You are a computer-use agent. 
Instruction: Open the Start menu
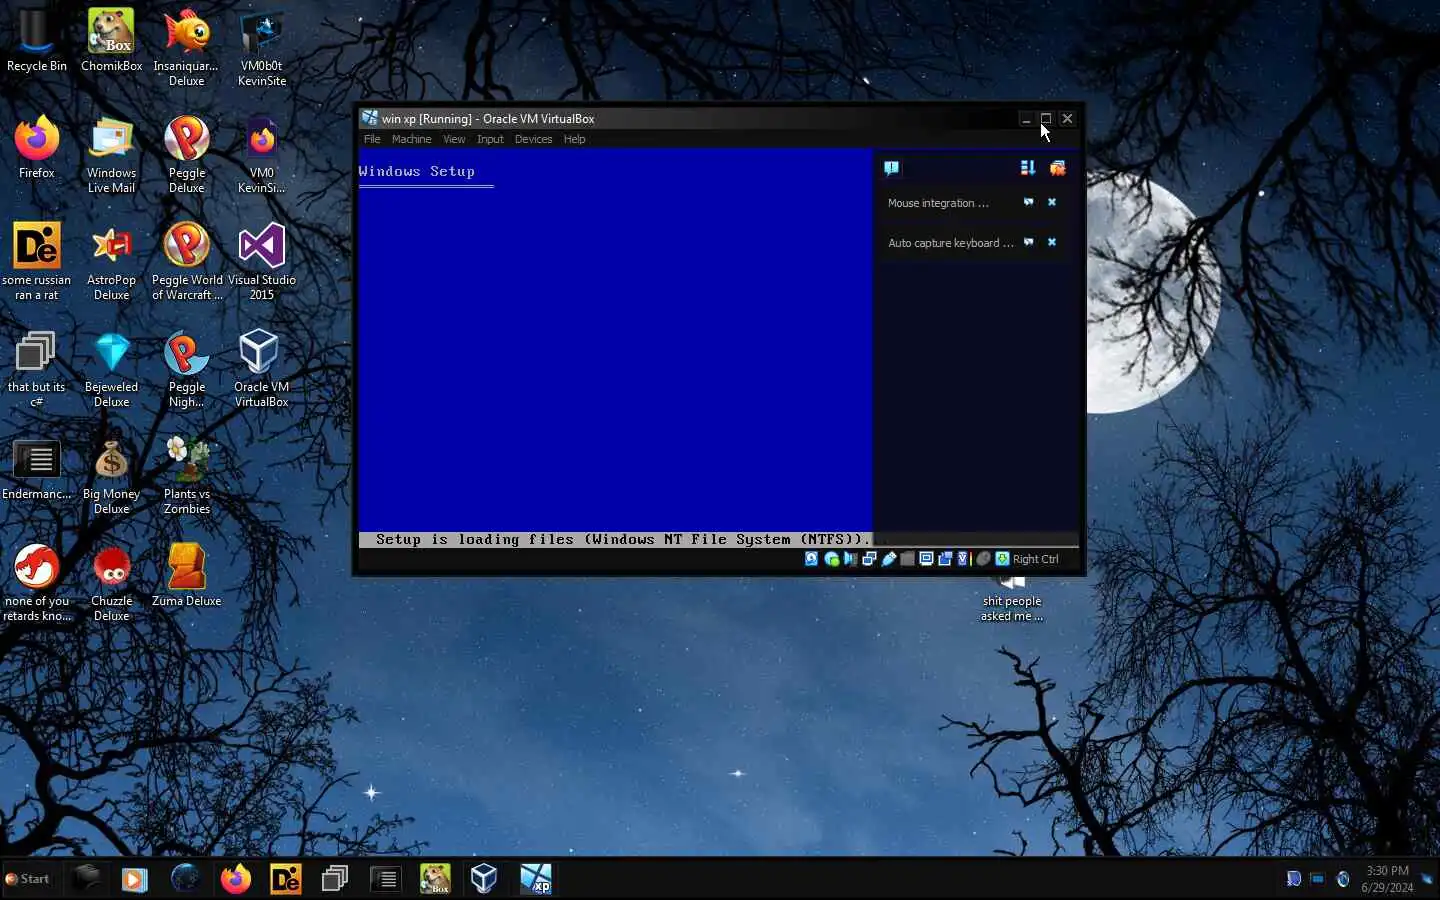[x=28, y=879]
